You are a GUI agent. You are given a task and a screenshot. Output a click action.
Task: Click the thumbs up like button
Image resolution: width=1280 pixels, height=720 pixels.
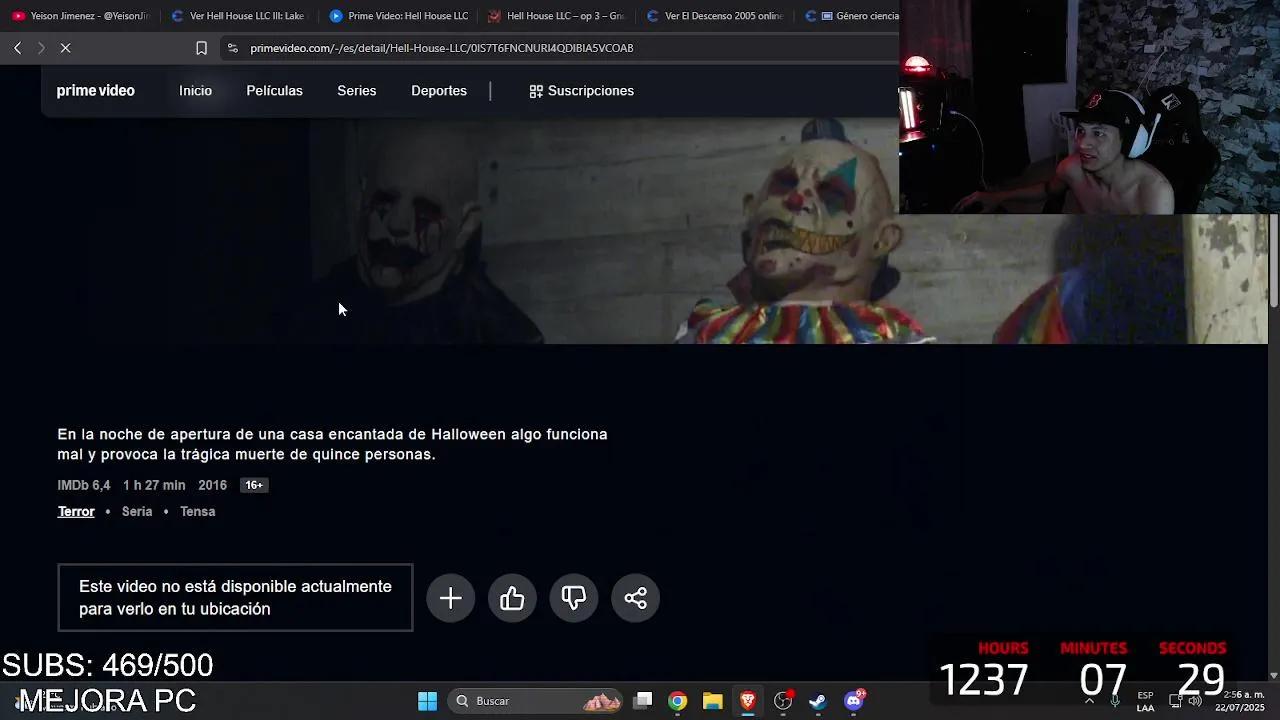pyautogui.click(x=512, y=598)
